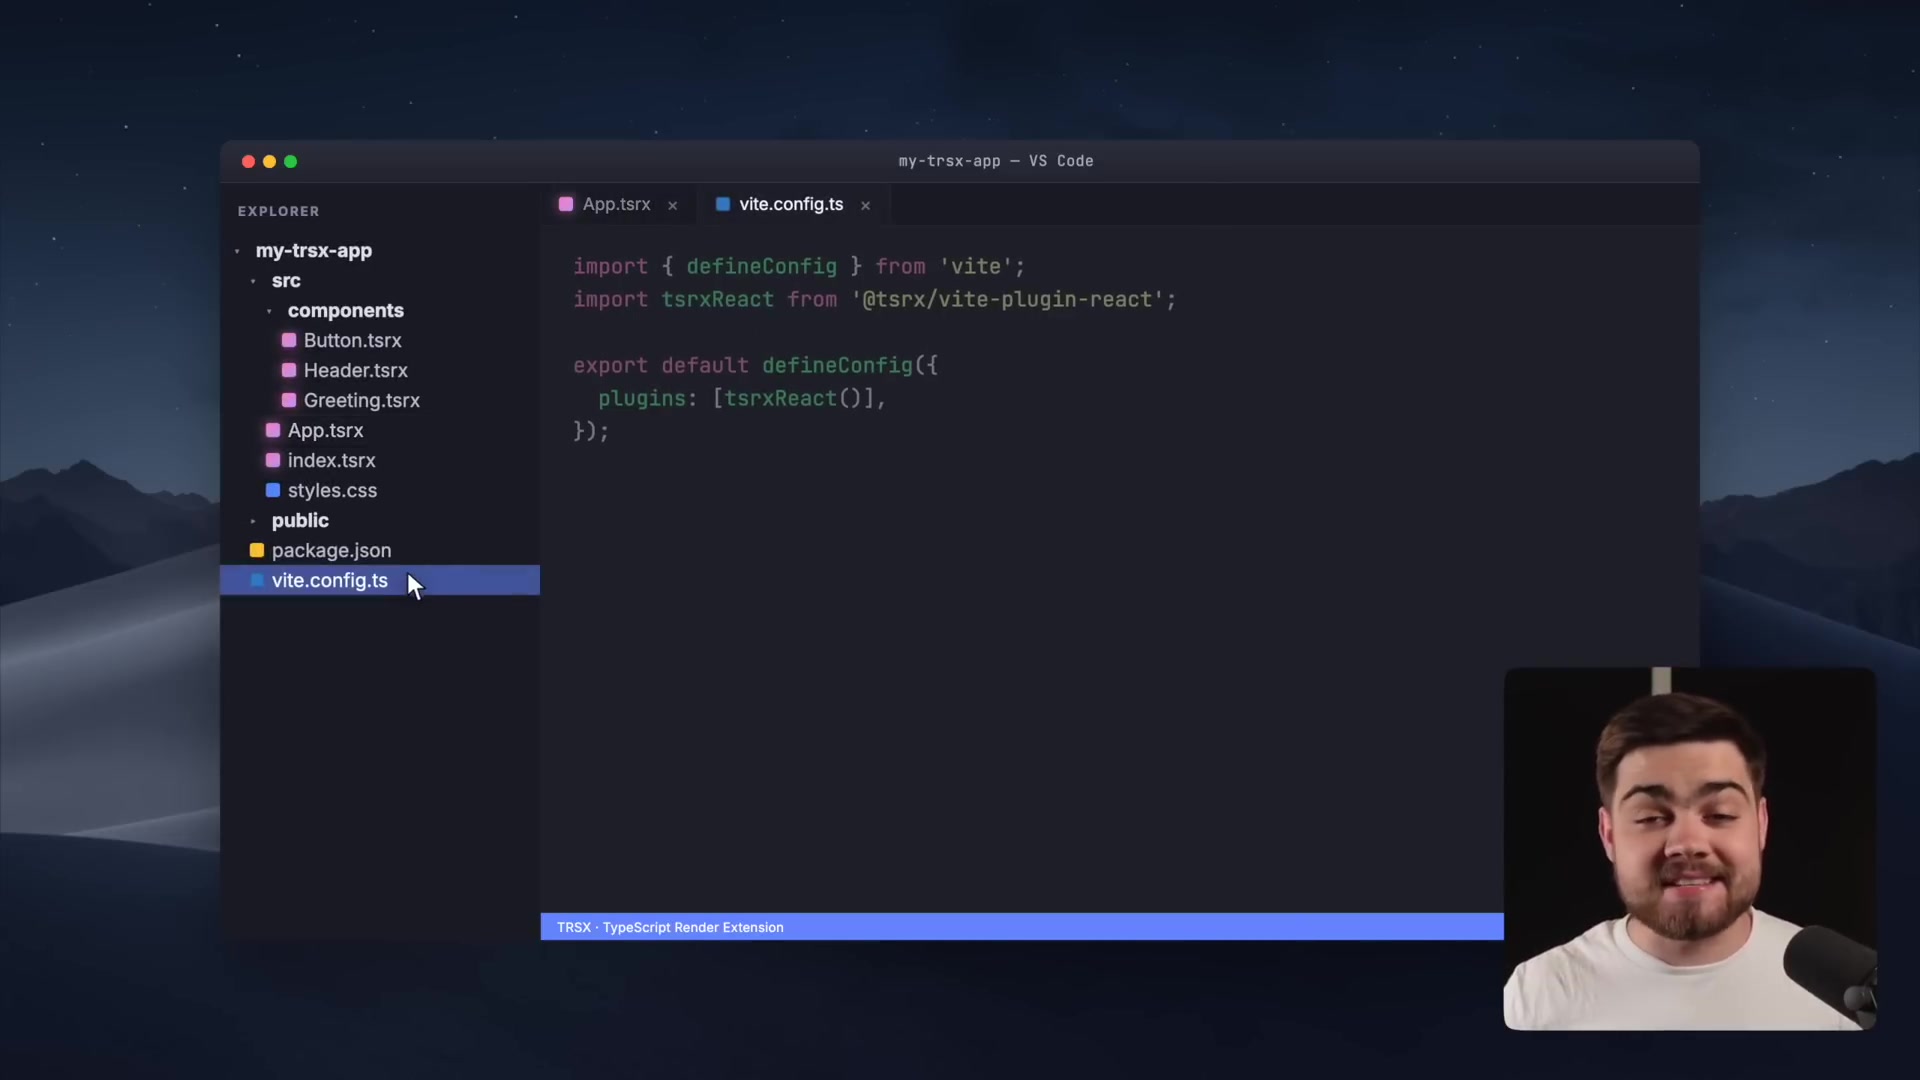Click the yellow minimize window button
The height and width of the screenshot is (1080, 1920).
(269, 161)
